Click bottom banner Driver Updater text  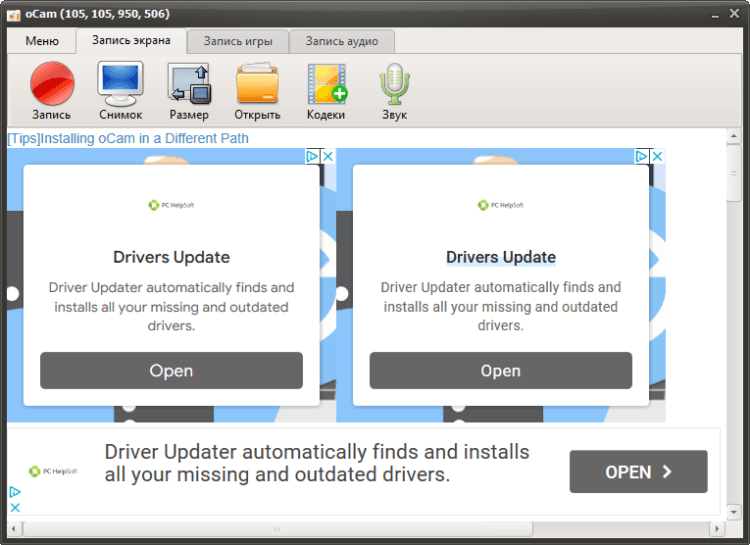[x=317, y=463]
